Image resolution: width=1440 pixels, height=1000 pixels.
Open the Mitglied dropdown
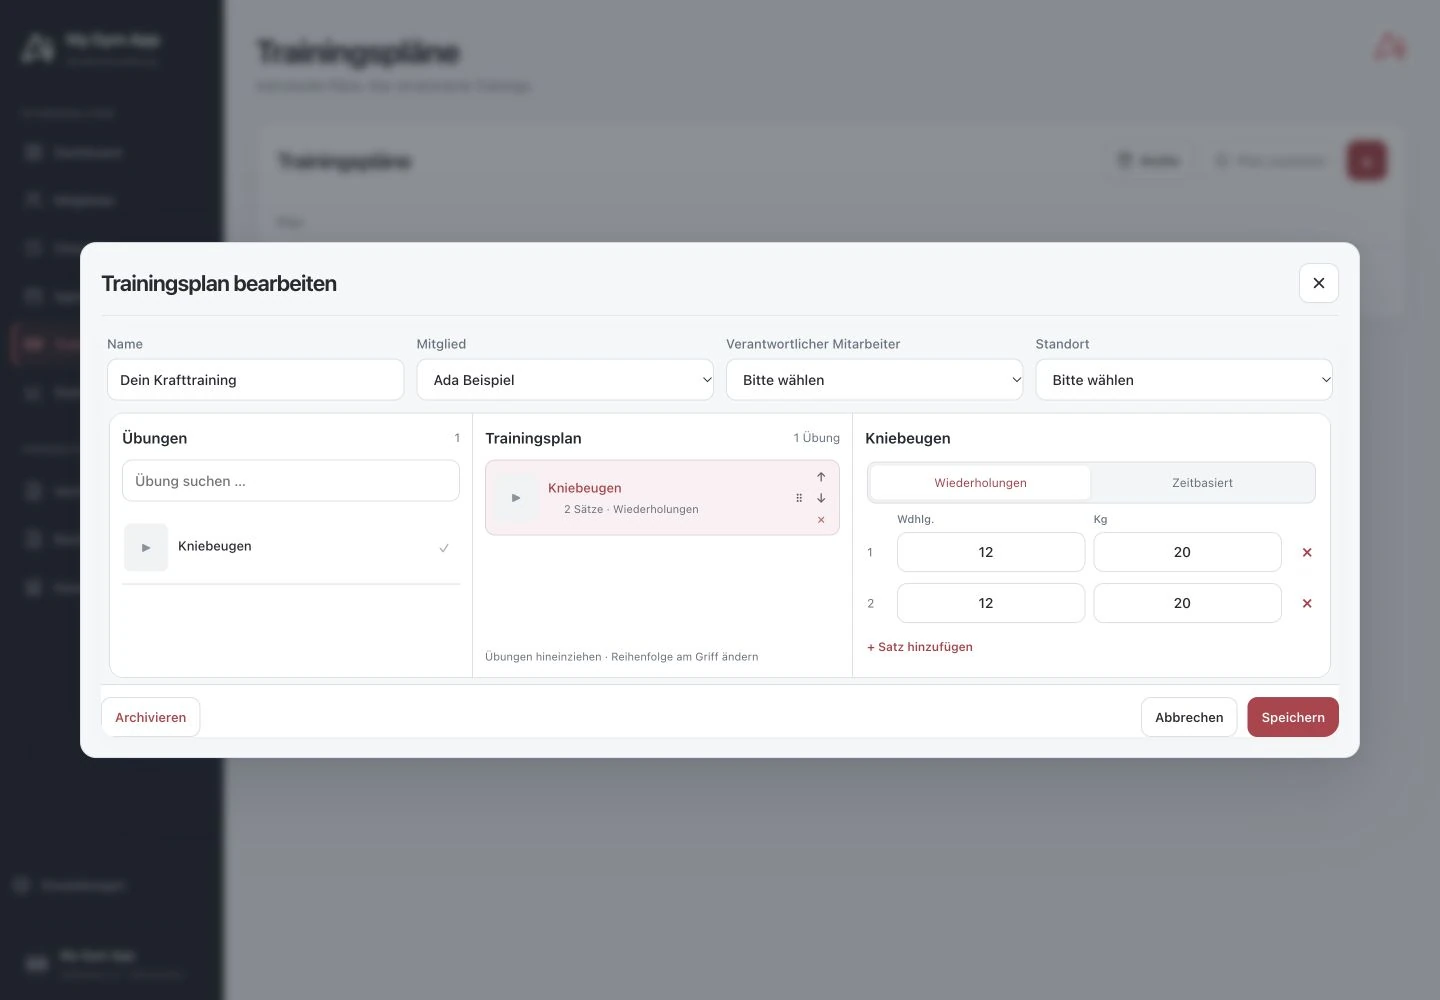coord(565,380)
